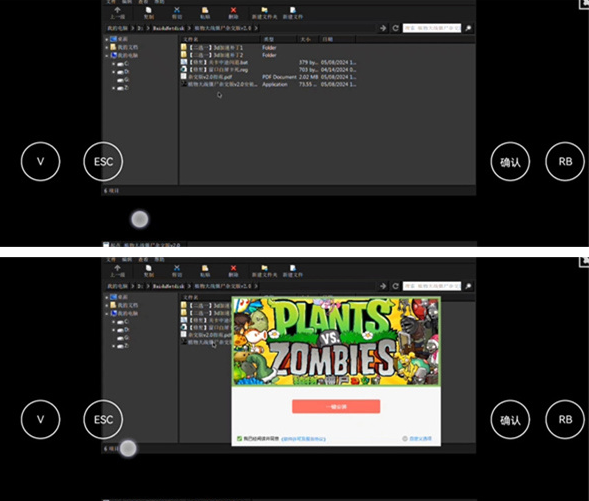Click BaiduNetdisk breadcrumb, frame without installer
The width and height of the screenshot is (589, 501).
168,28
